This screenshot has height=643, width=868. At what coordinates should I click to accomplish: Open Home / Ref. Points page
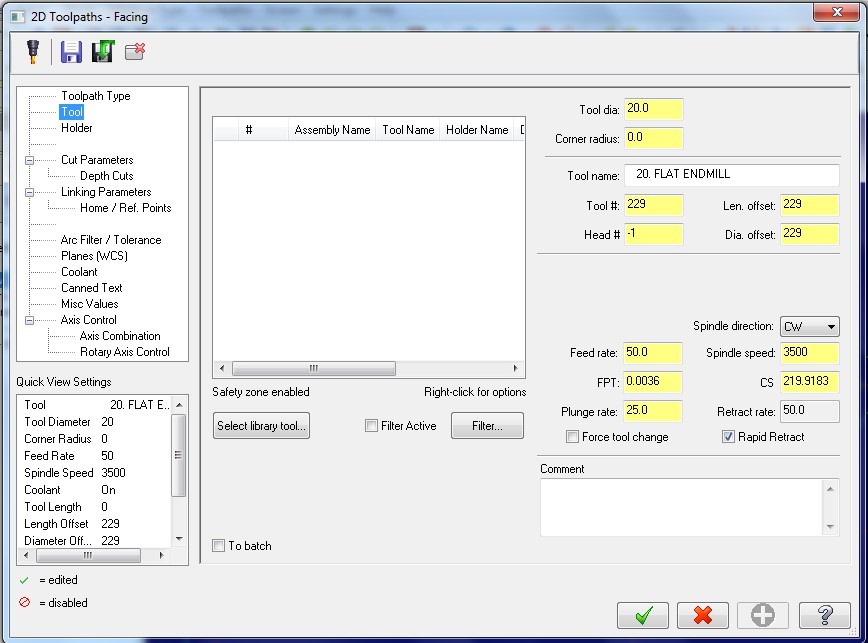[x=126, y=208]
